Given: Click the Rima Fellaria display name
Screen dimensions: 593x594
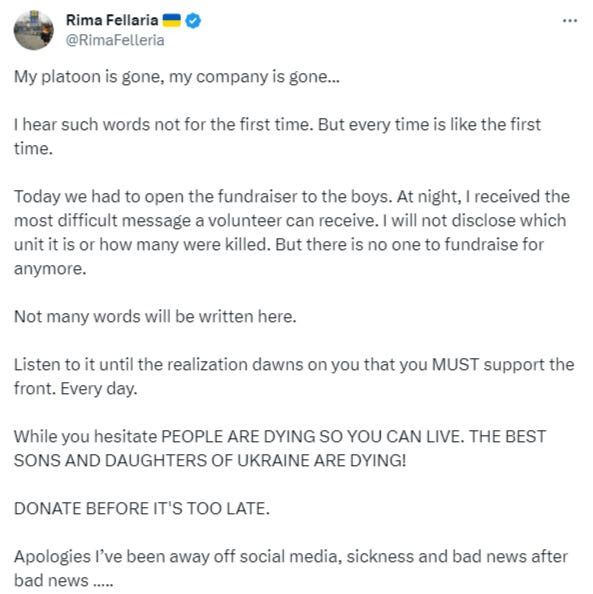Looking at the screenshot, I should click(x=112, y=20).
